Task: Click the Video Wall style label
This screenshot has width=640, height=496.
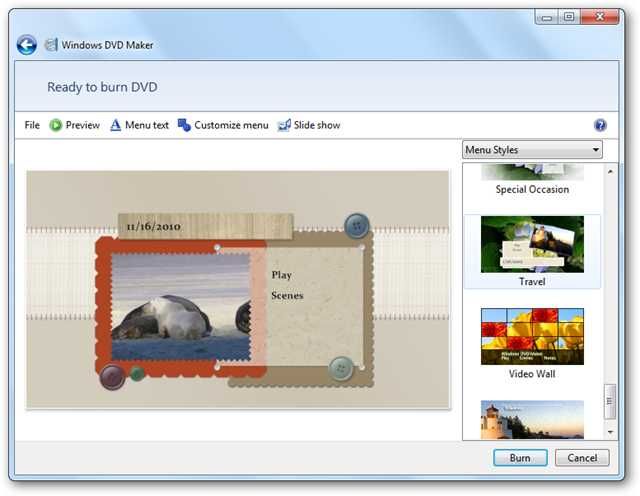Action: [532, 374]
